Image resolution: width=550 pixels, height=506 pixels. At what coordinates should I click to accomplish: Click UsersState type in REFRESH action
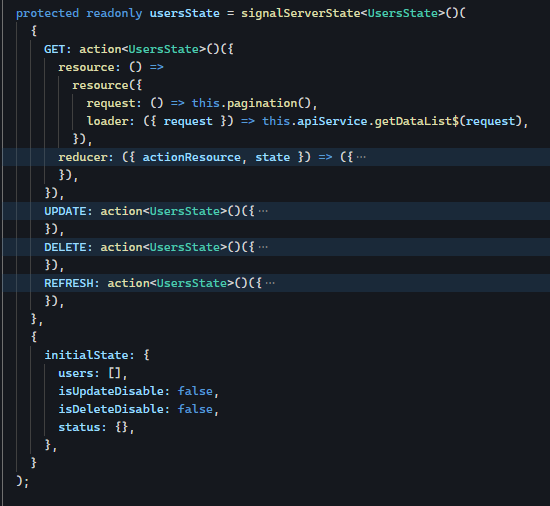pos(192,283)
